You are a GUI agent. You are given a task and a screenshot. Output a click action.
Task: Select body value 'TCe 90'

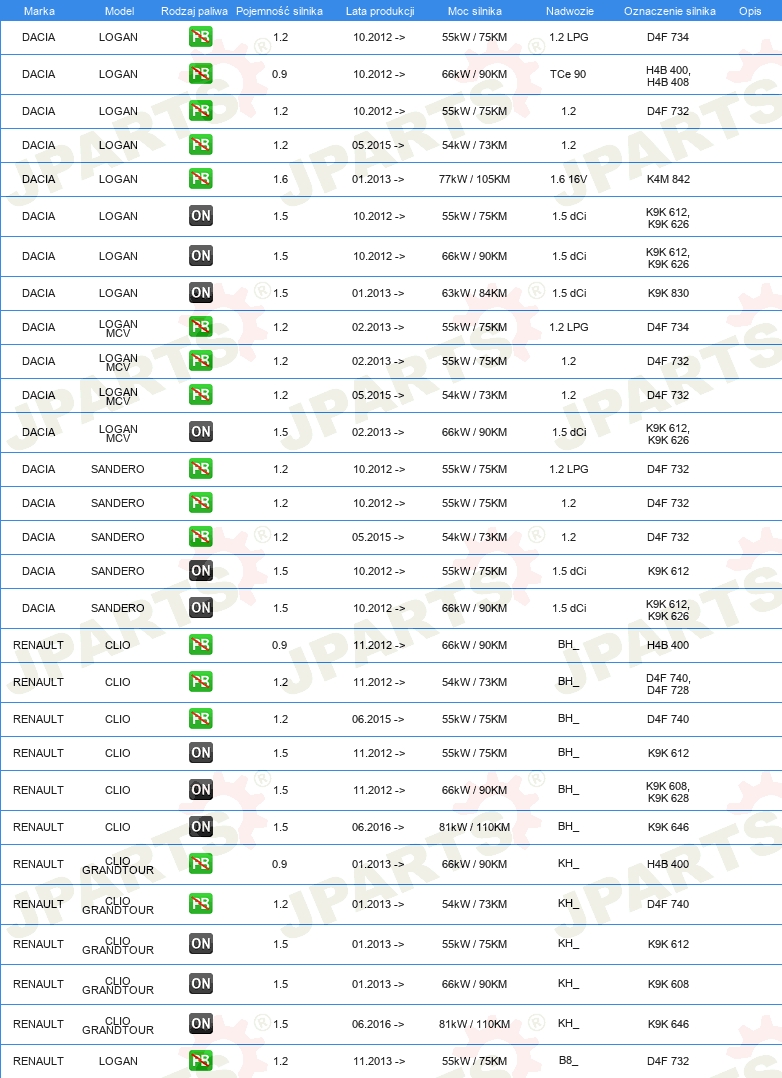point(568,74)
